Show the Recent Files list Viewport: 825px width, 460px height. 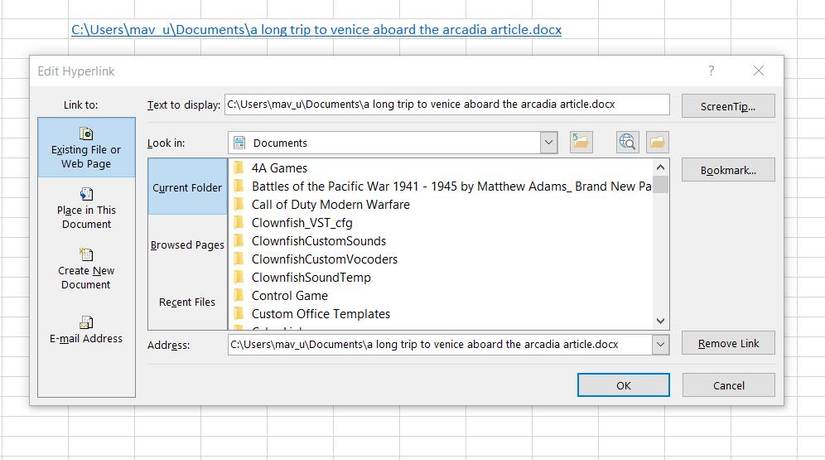click(187, 302)
